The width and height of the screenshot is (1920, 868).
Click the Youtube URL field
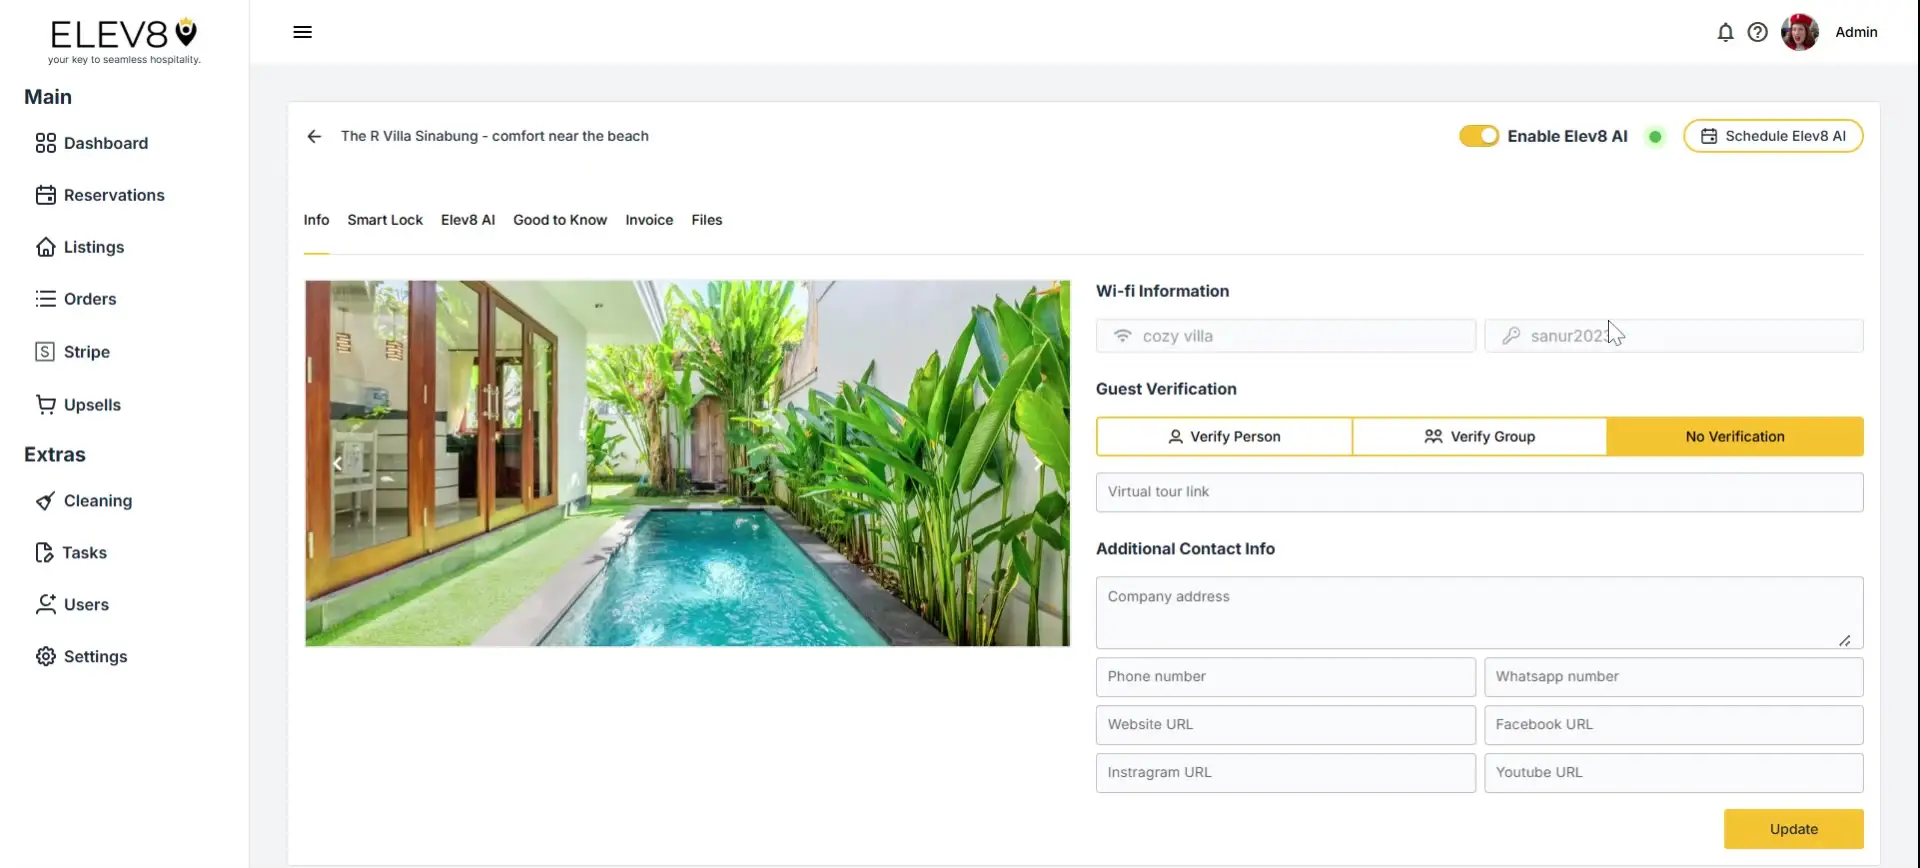pos(1673,773)
